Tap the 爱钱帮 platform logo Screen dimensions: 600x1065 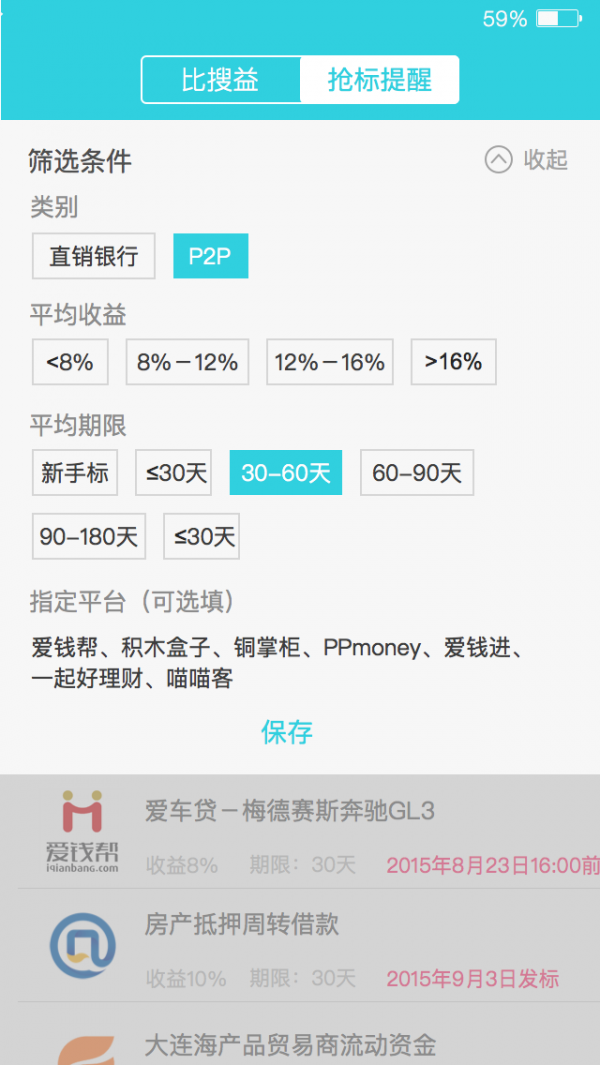pyautogui.click(x=82, y=831)
